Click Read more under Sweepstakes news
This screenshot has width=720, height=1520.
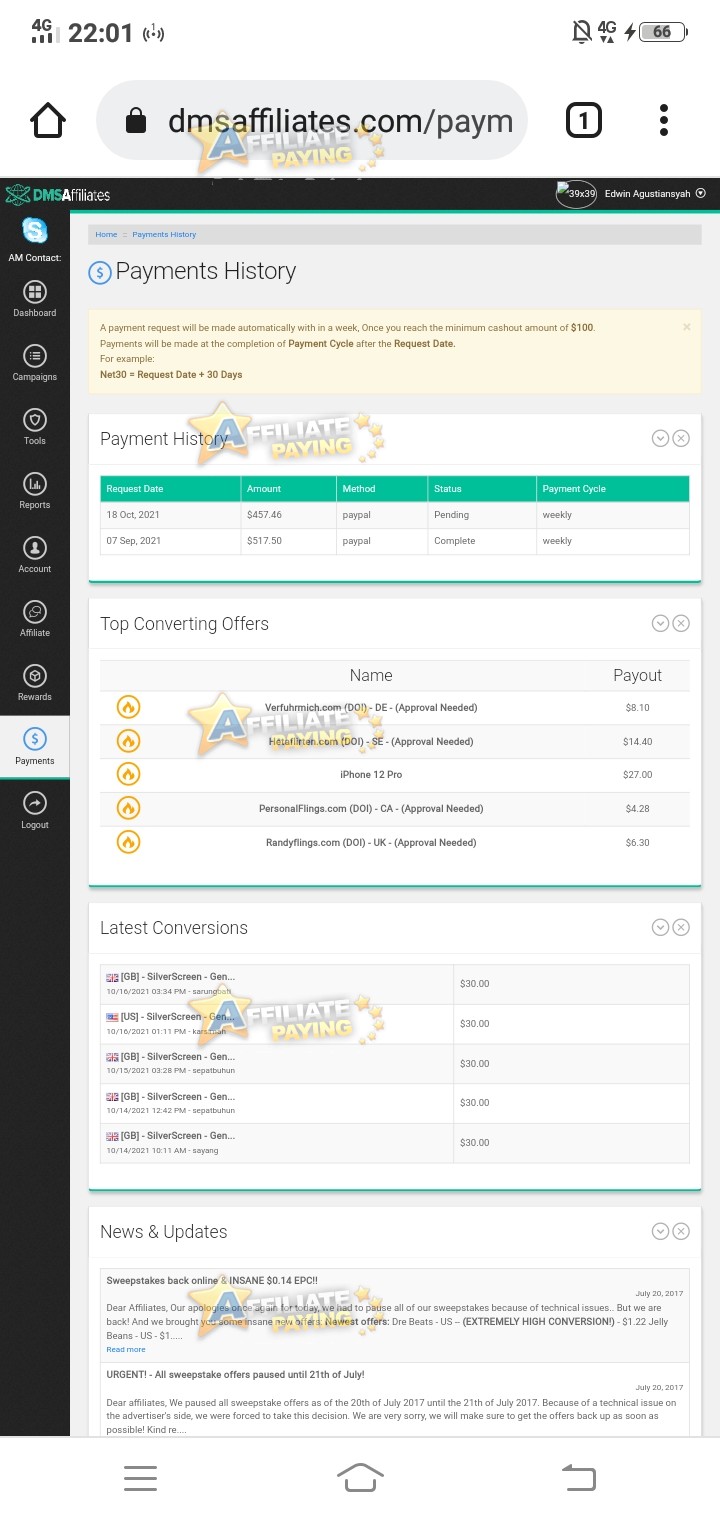[126, 1349]
